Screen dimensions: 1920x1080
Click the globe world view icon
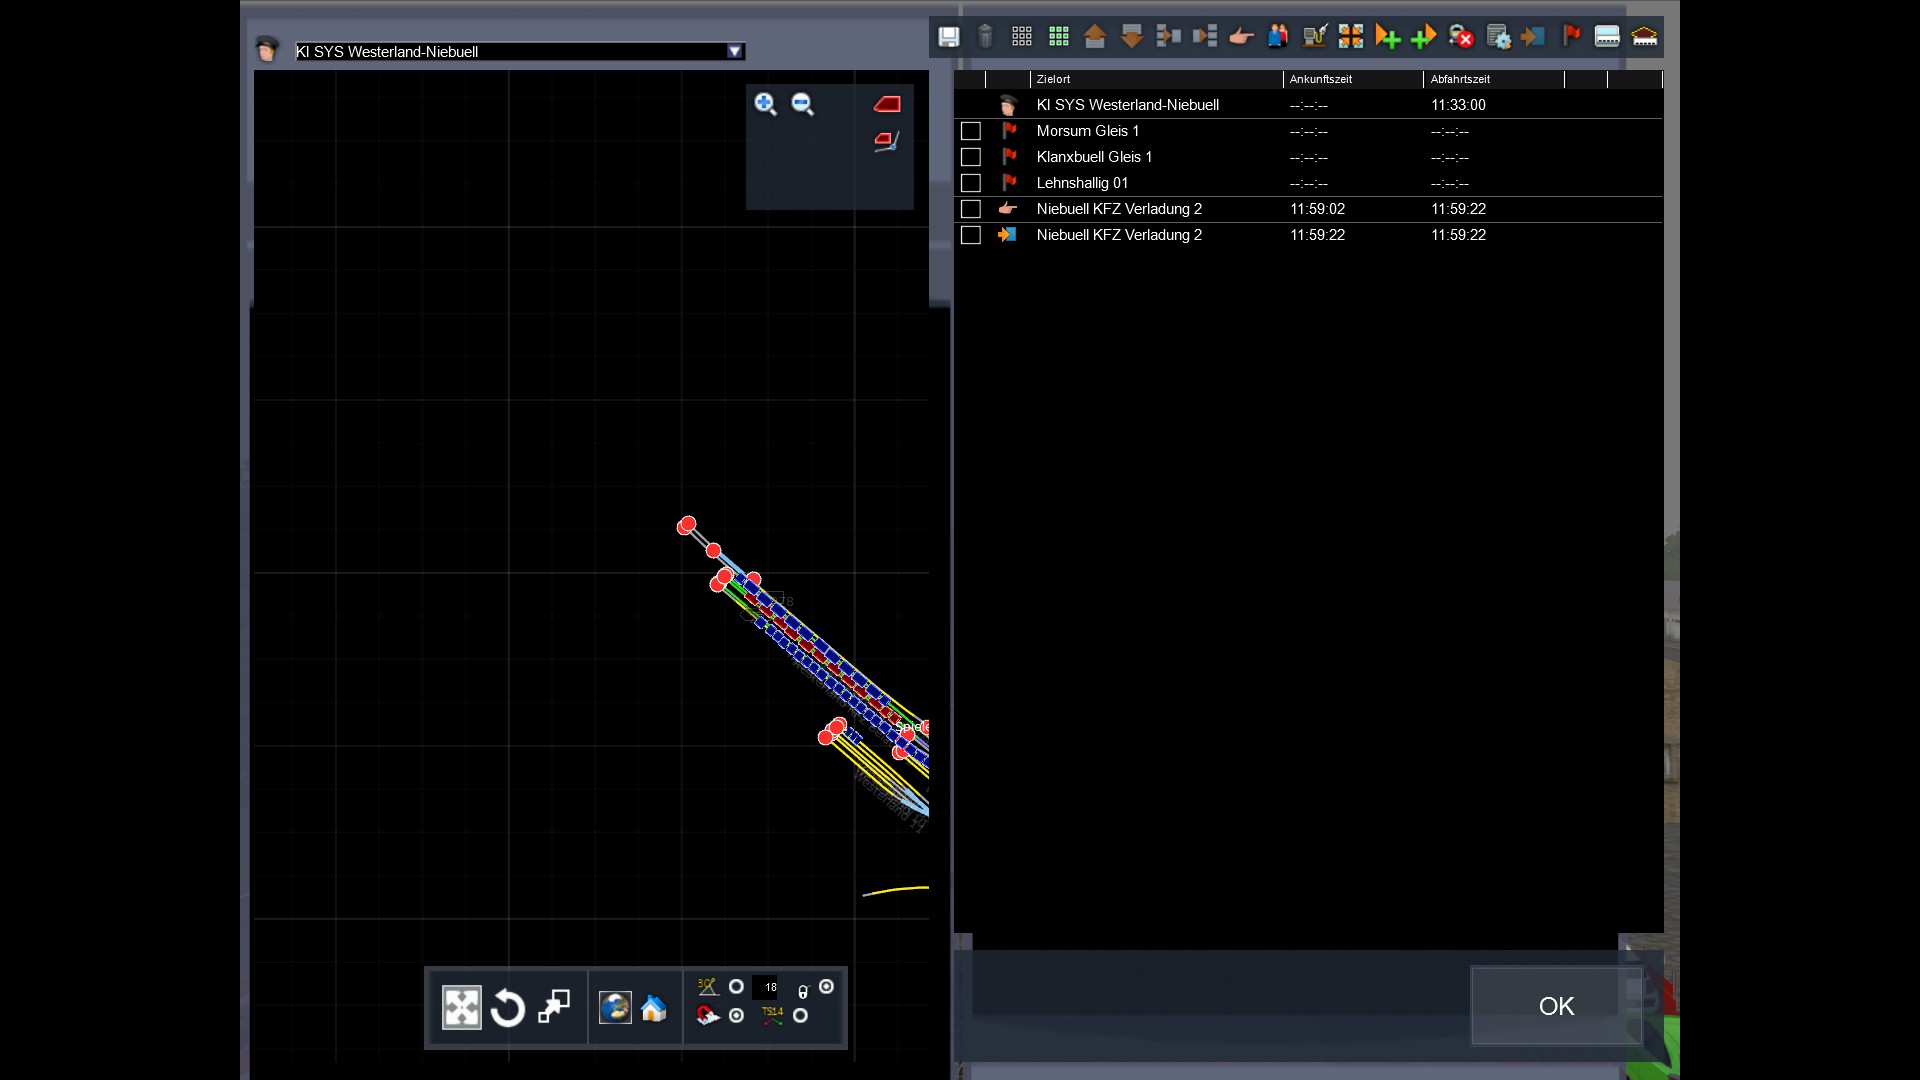614,1008
